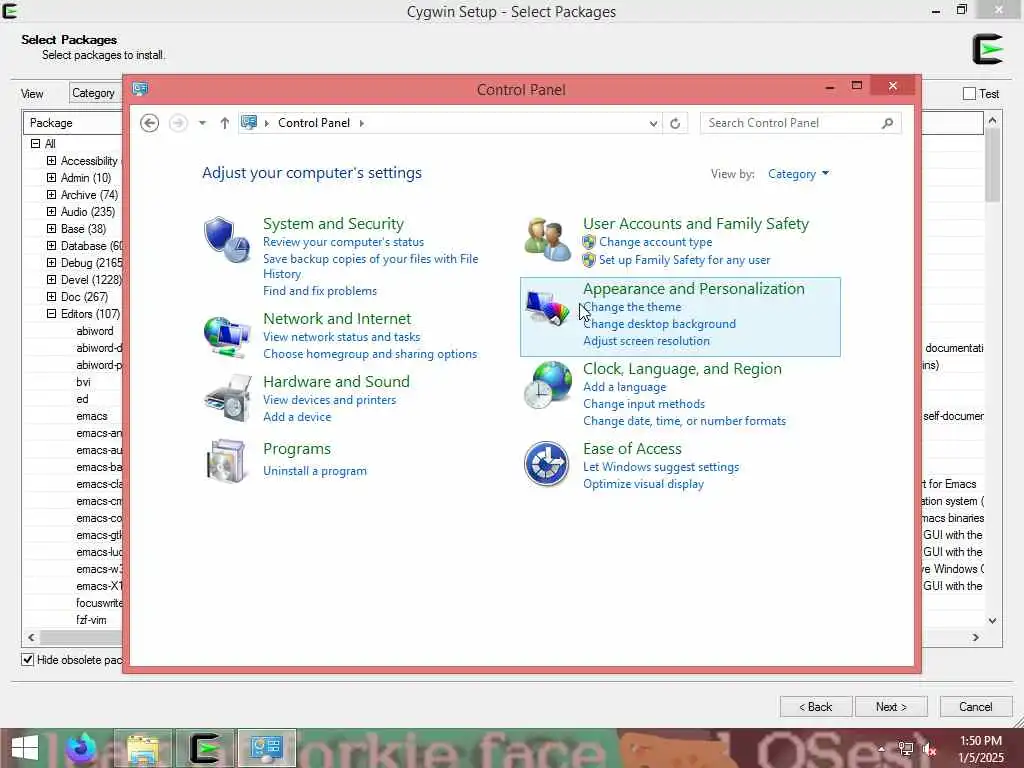Open User Accounts people icon
The height and width of the screenshot is (768, 1024).
547,240
